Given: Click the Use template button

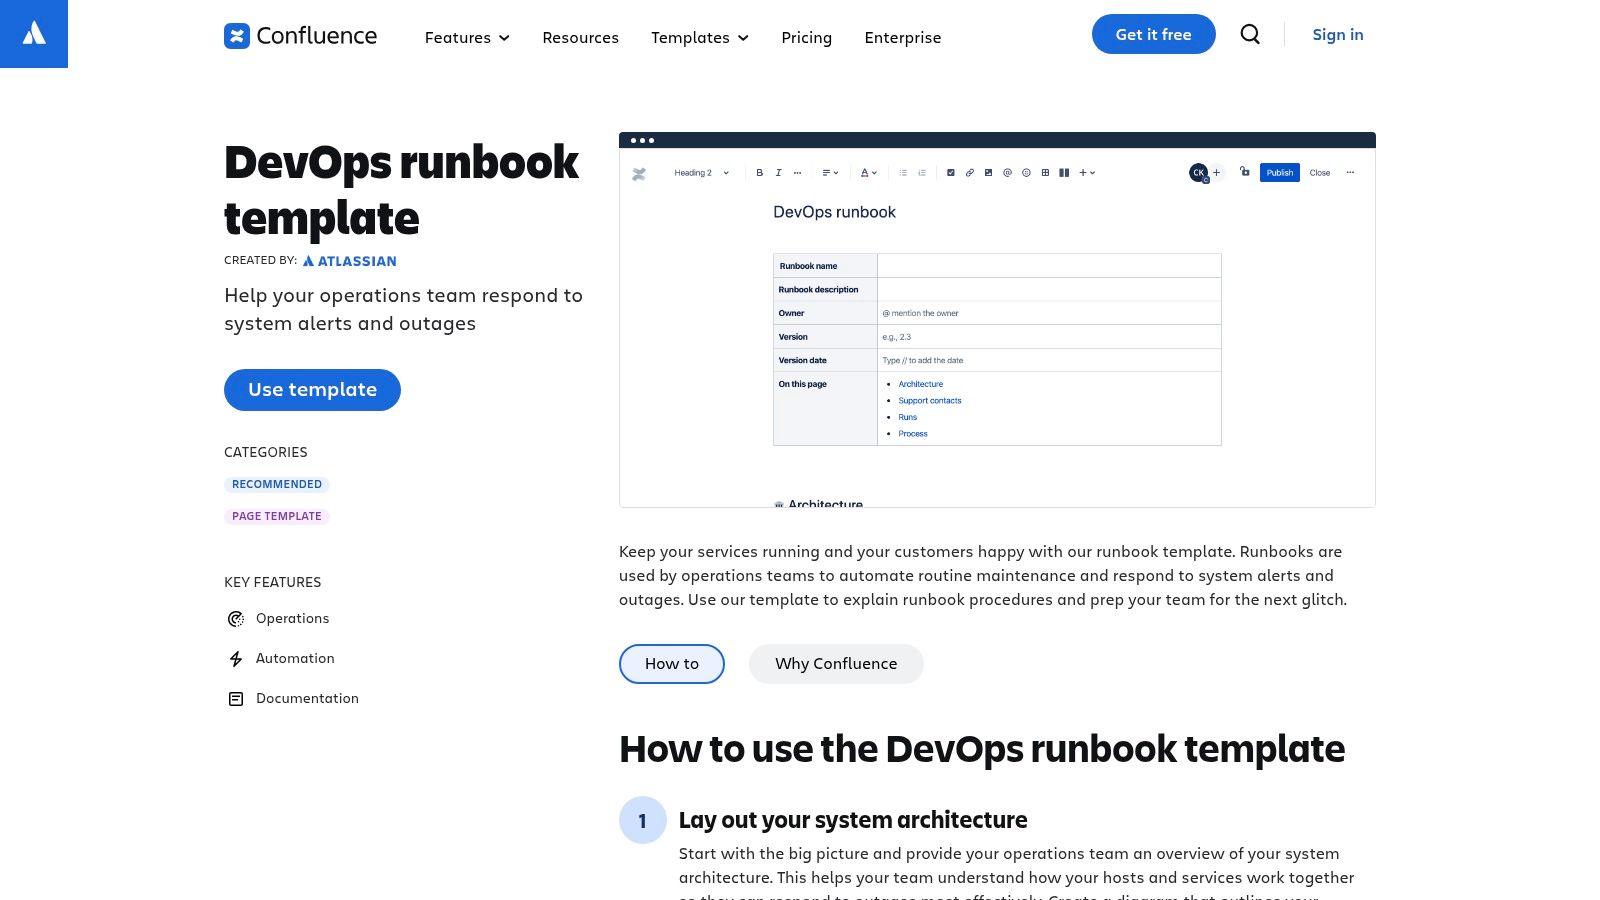Looking at the screenshot, I should point(312,389).
